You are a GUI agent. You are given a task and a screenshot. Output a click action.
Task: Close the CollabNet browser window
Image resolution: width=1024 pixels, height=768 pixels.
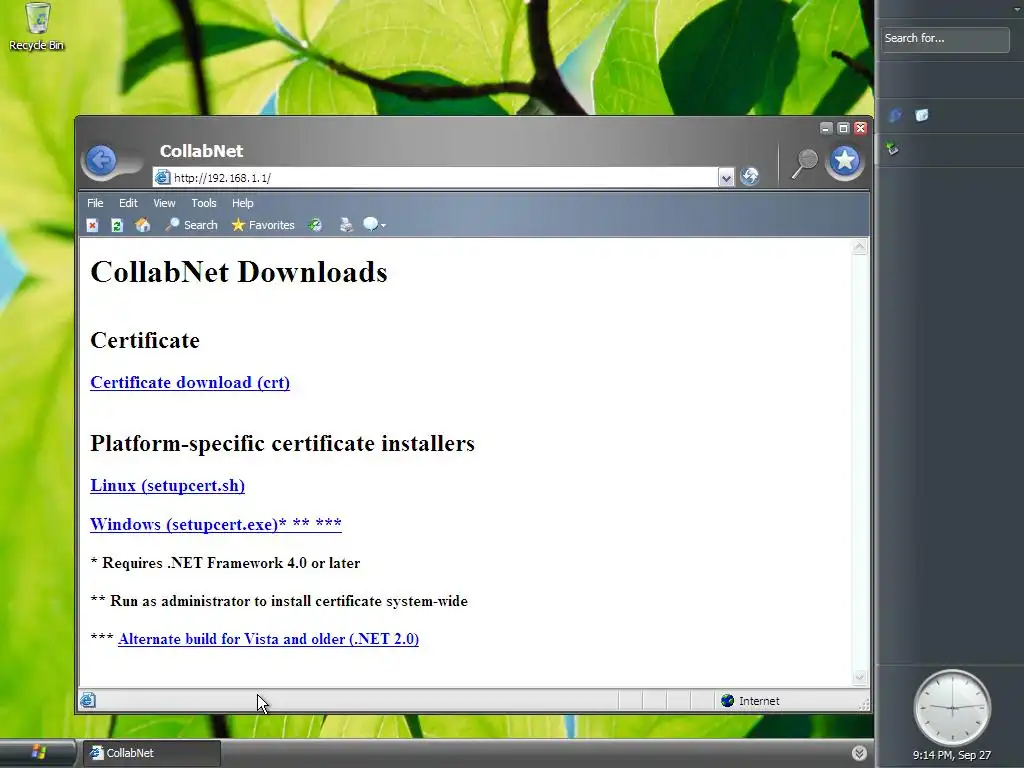860,128
